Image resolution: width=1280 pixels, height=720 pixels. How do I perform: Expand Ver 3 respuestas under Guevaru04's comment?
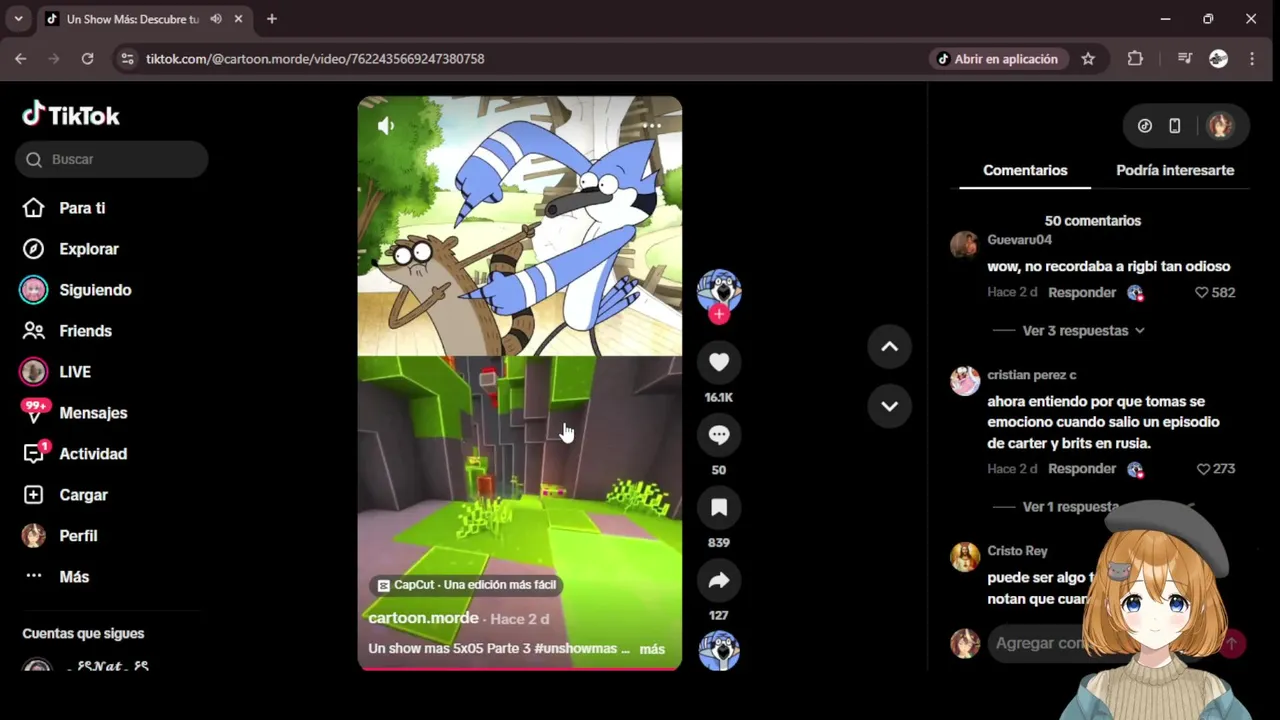tap(1083, 331)
